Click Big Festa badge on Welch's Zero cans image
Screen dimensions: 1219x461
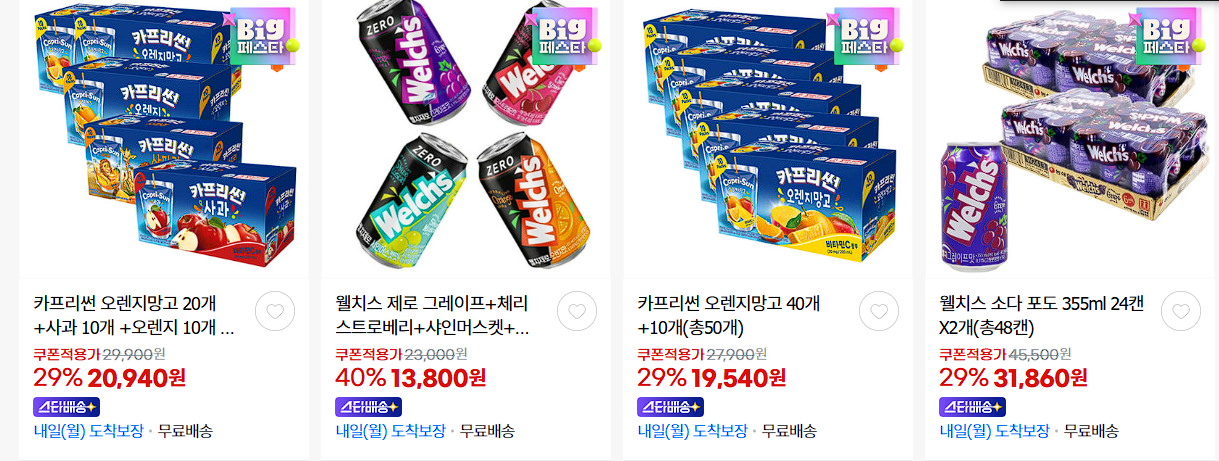point(566,37)
